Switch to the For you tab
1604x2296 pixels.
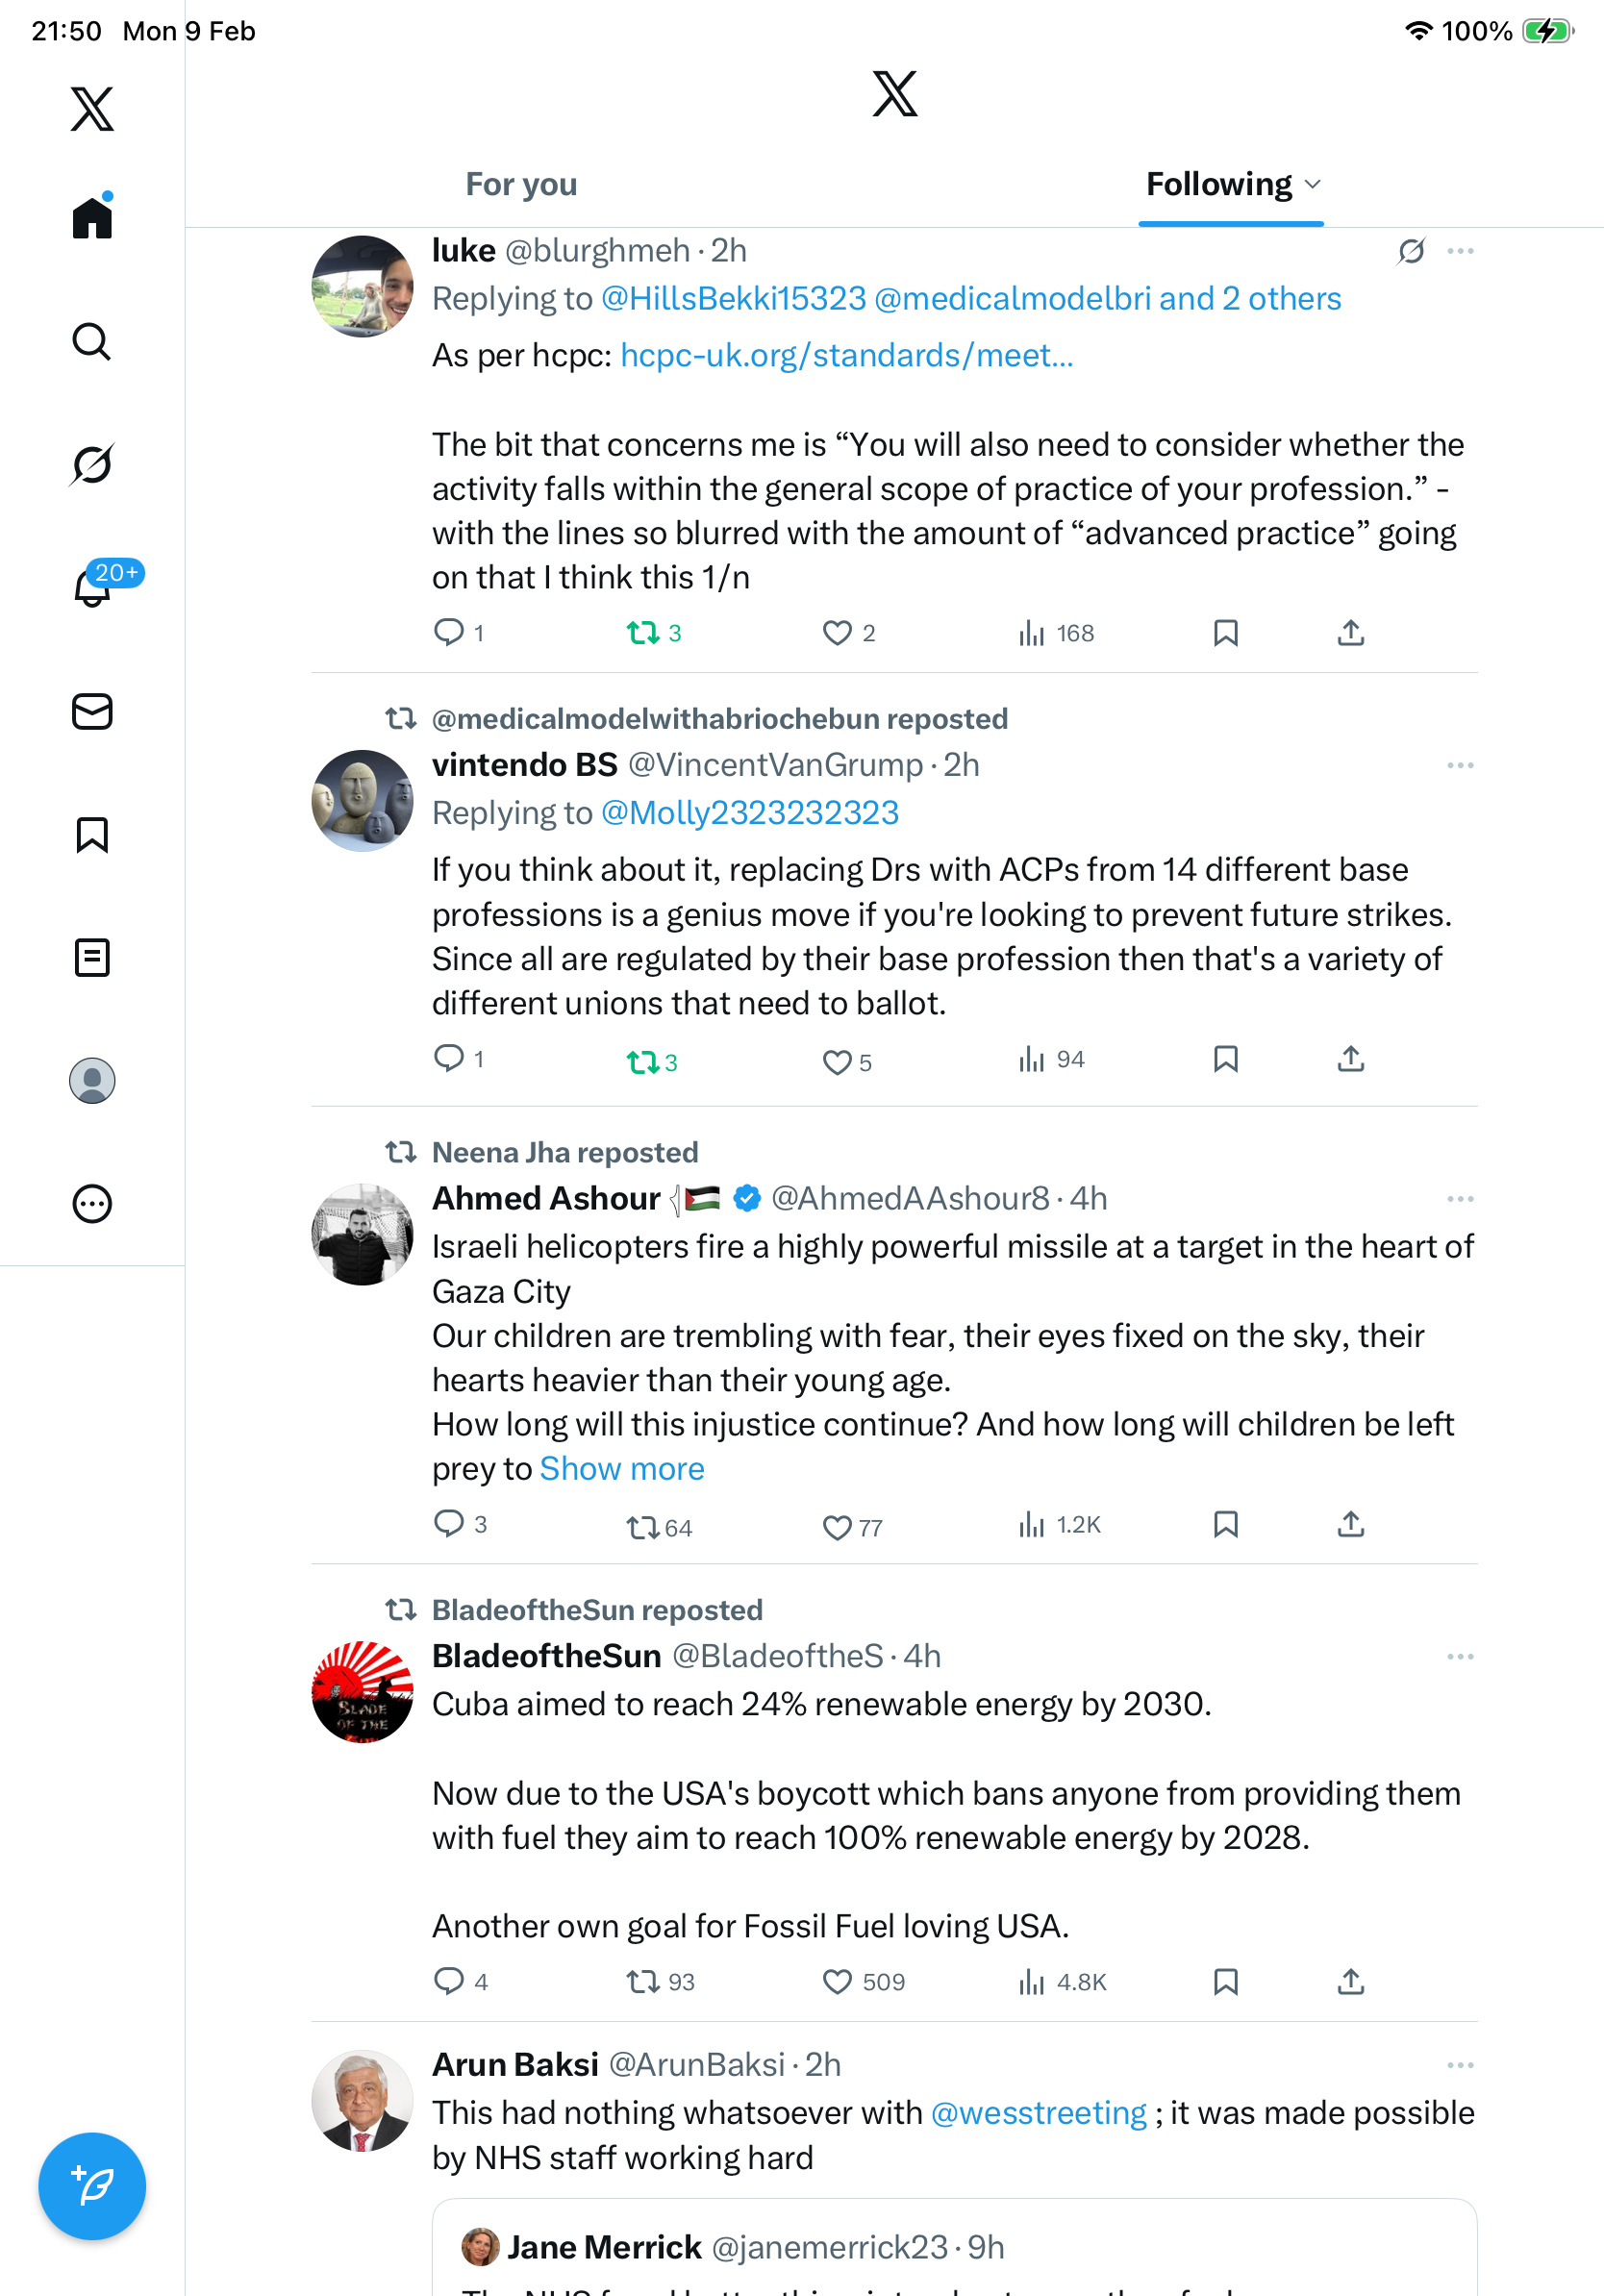click(x=521, y=184)
